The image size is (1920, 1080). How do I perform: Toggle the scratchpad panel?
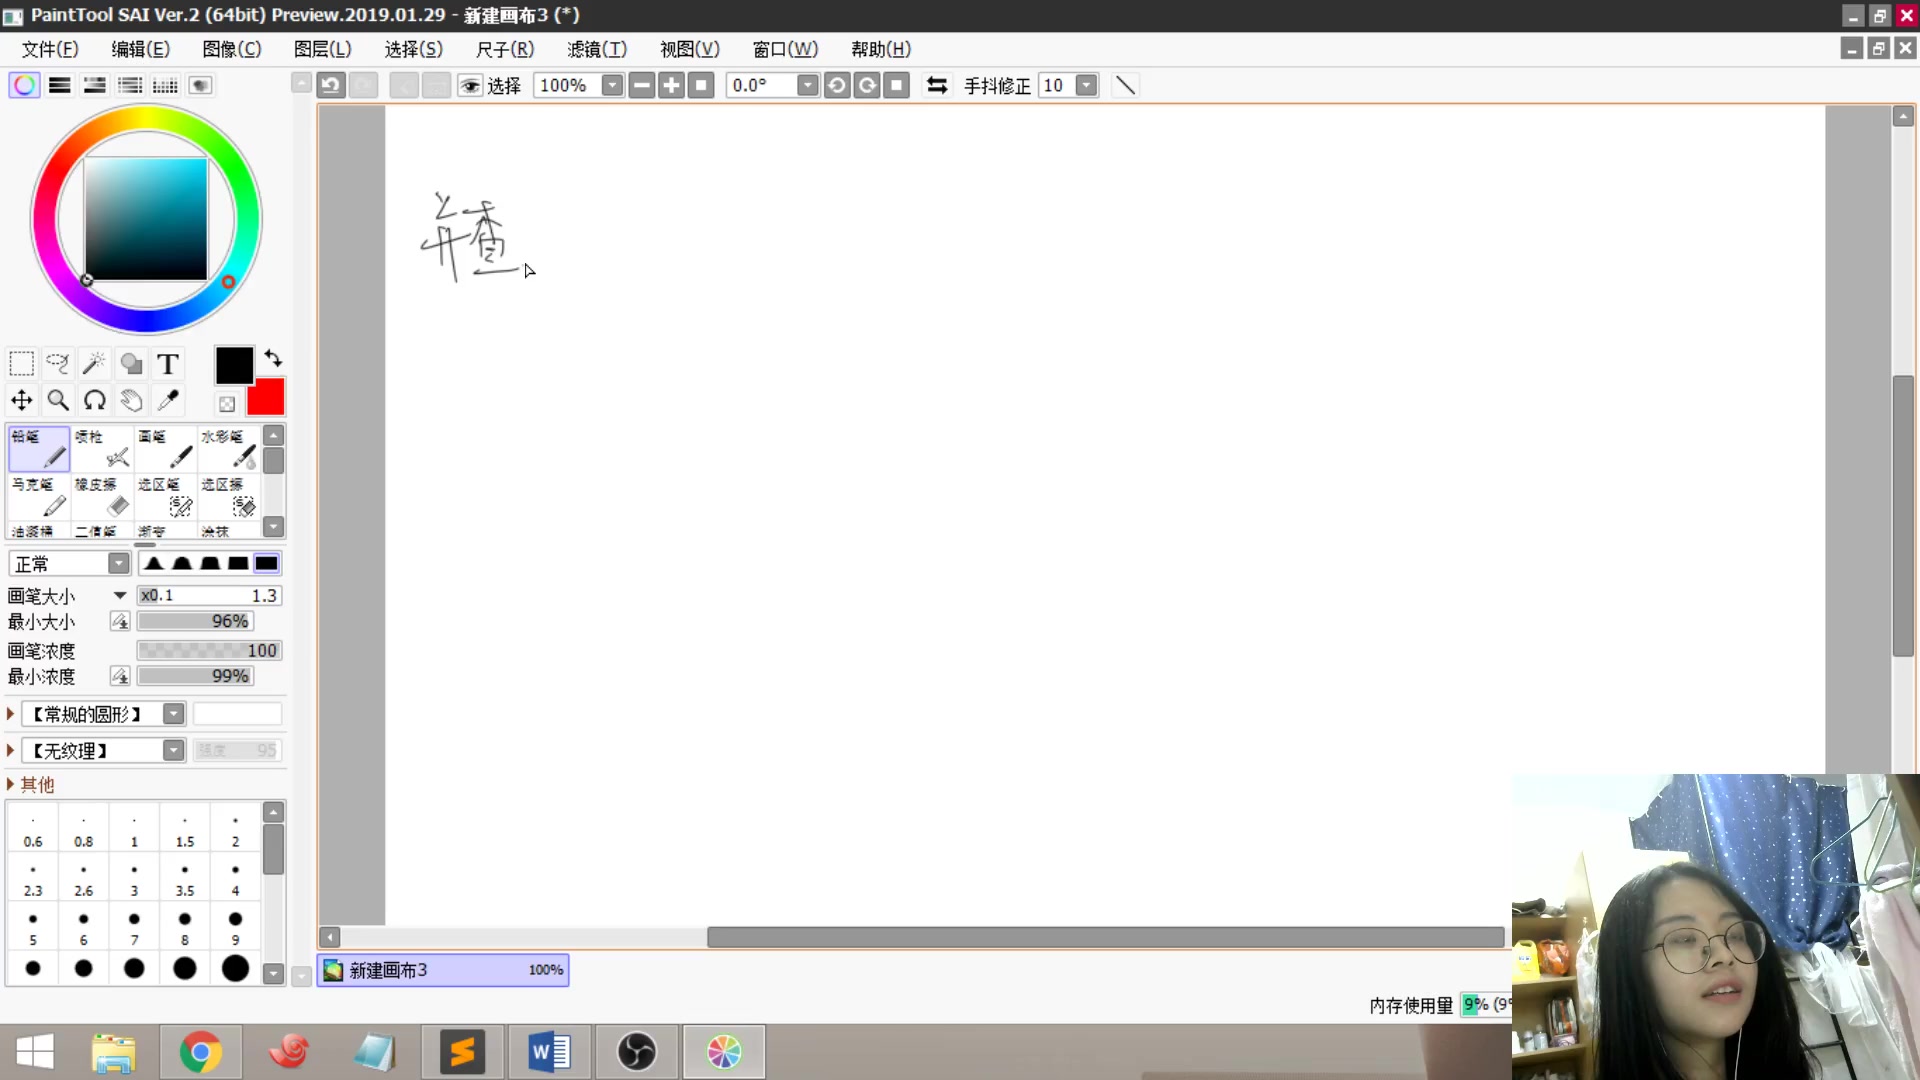[x=201, y=86]
